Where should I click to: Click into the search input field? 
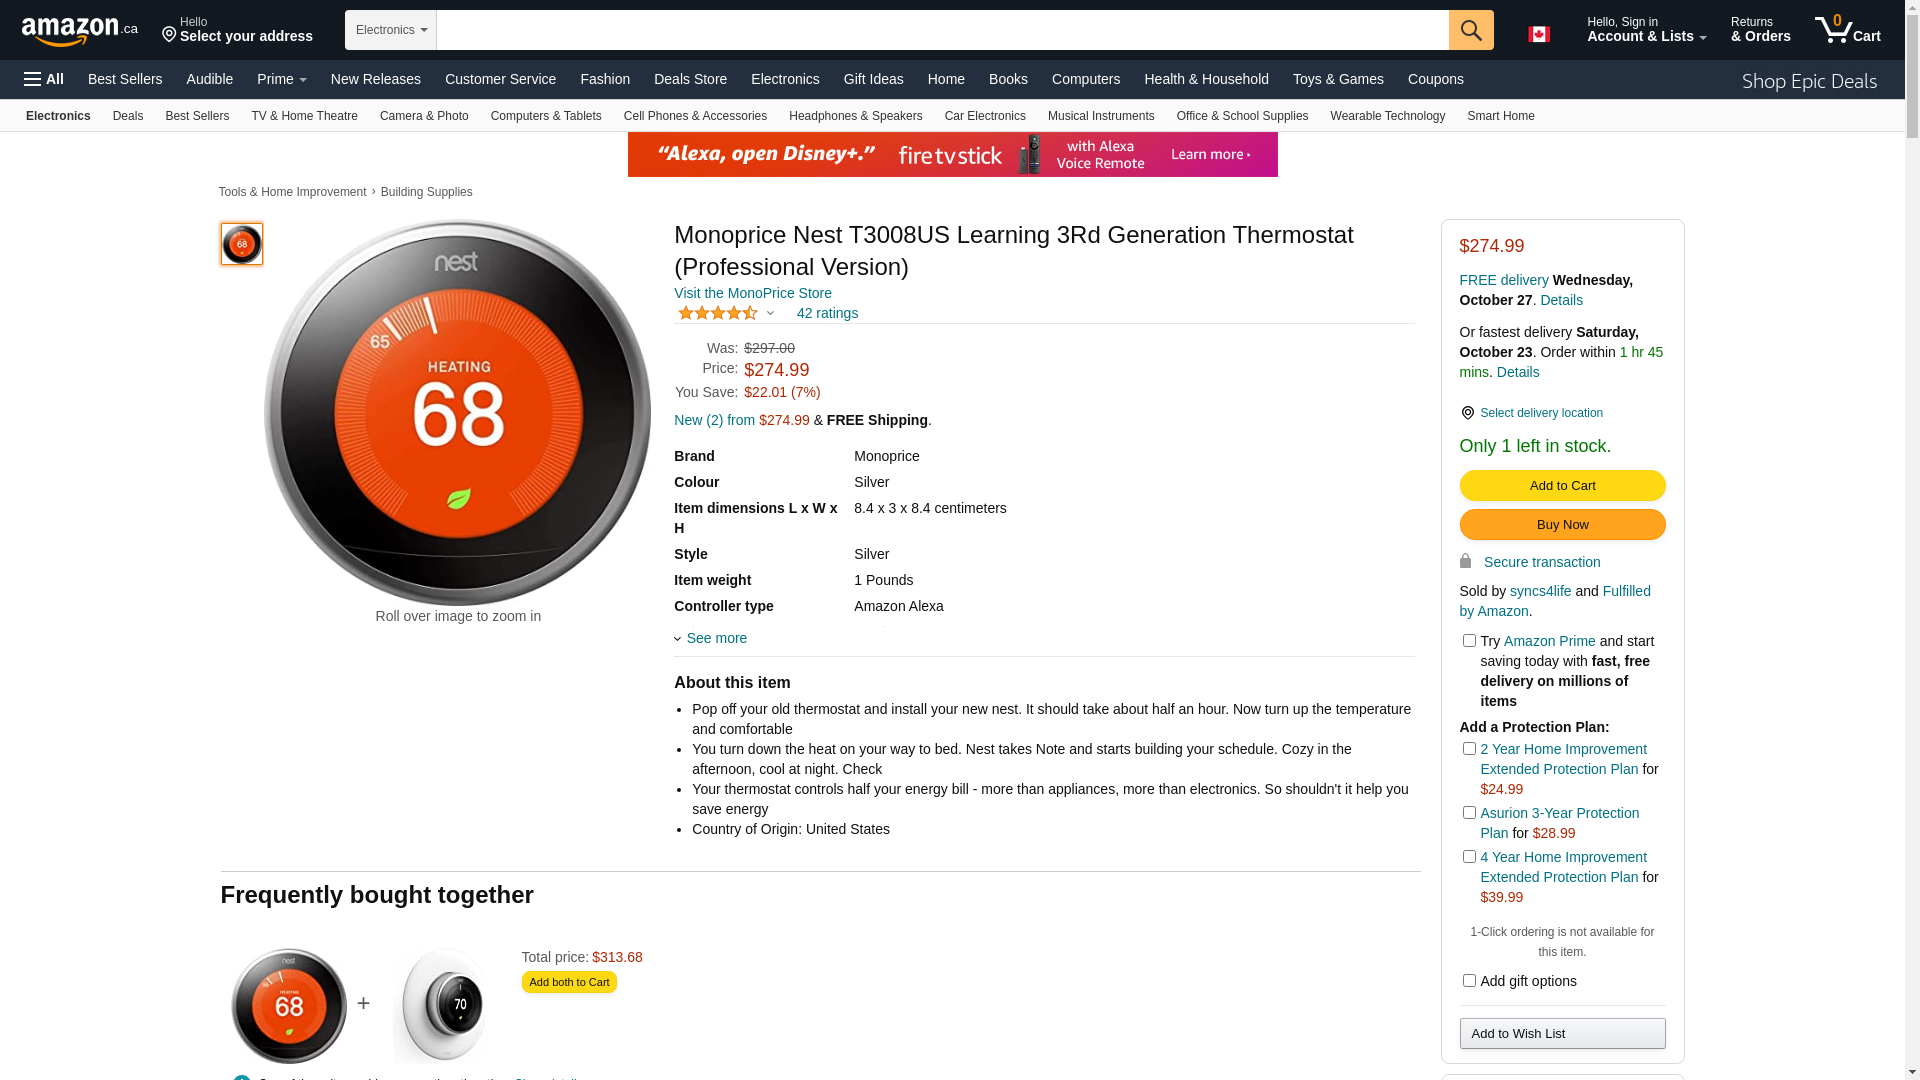click(x=942, y=30)
